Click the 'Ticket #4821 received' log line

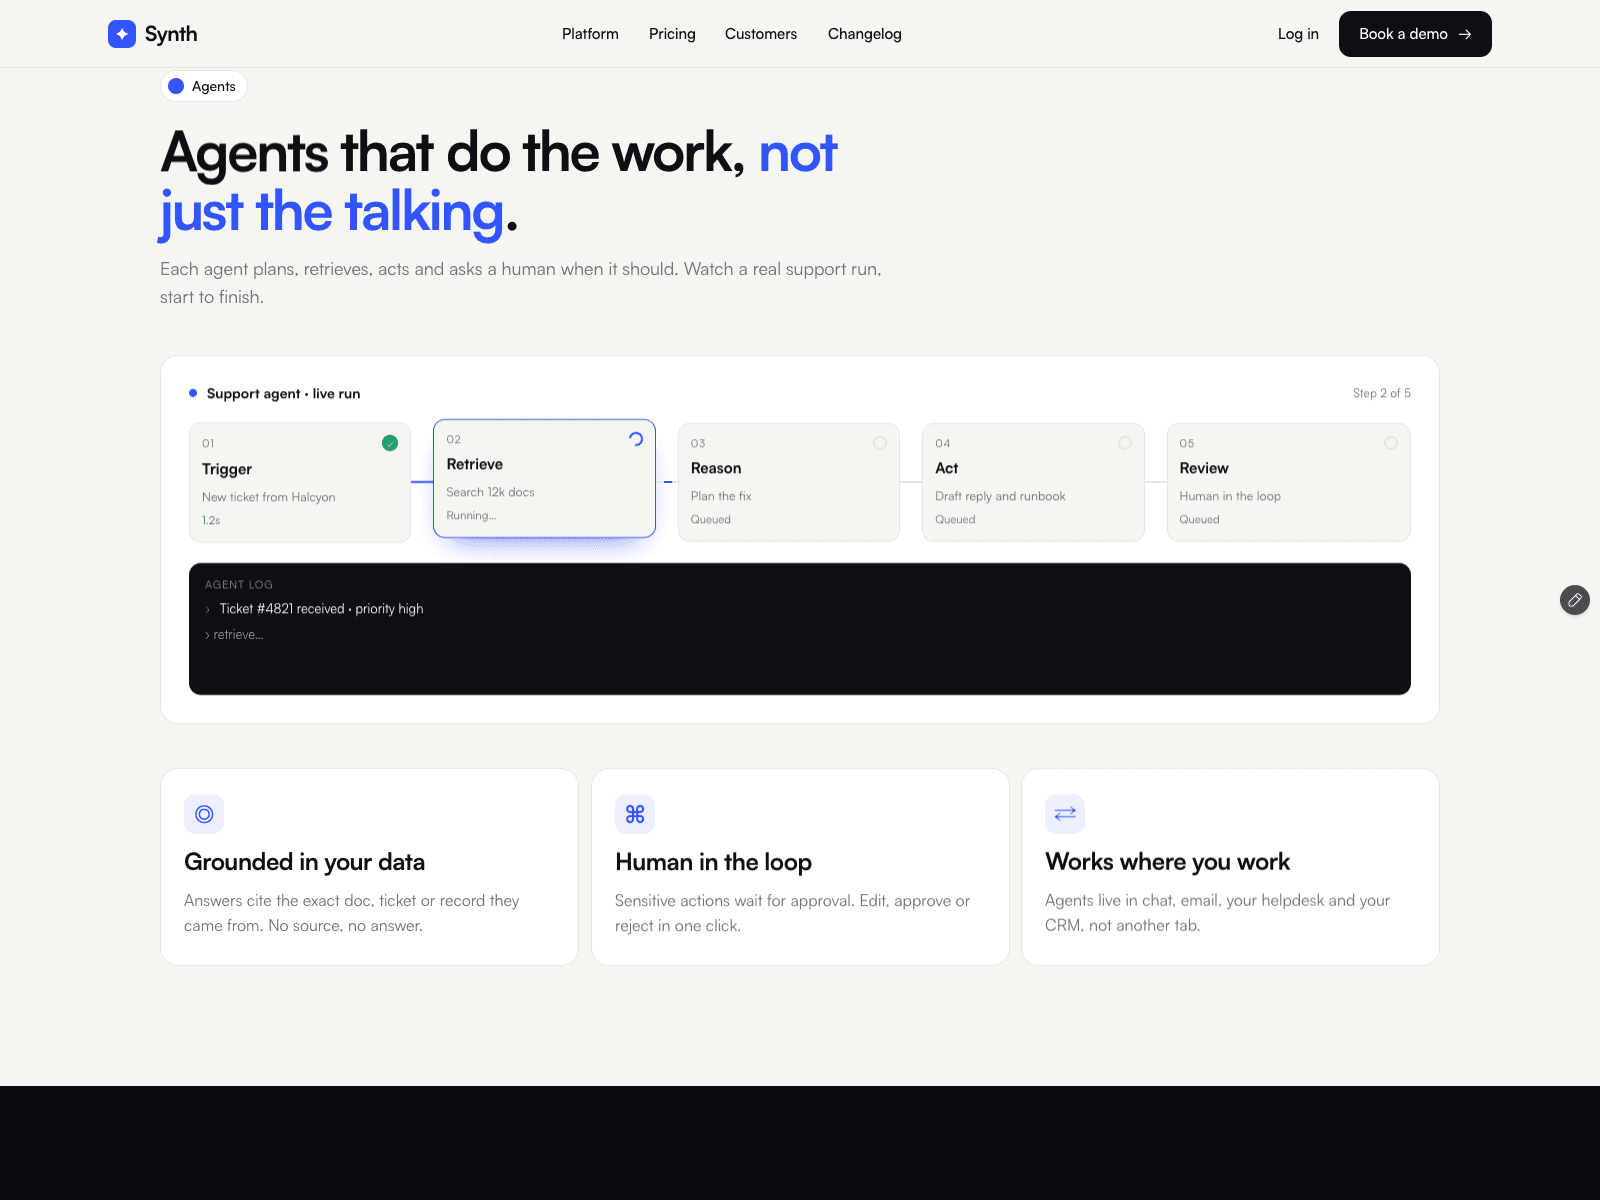click(321, 609)
